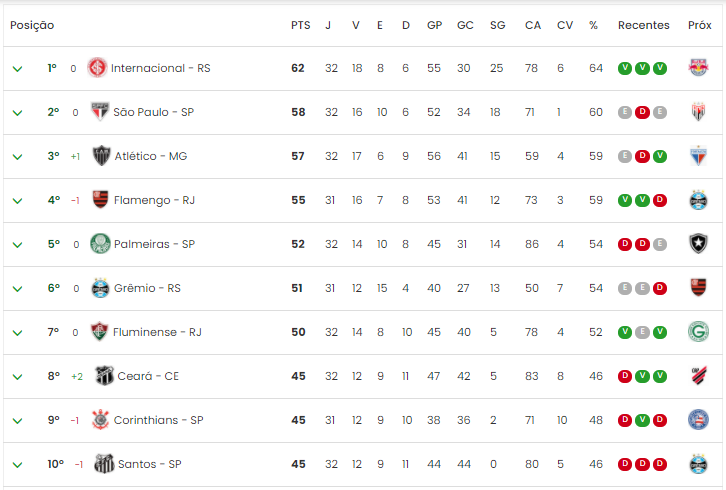Click the São Paulo club crest
This screenshot has width=726, height=490.
tap(100, 112)
